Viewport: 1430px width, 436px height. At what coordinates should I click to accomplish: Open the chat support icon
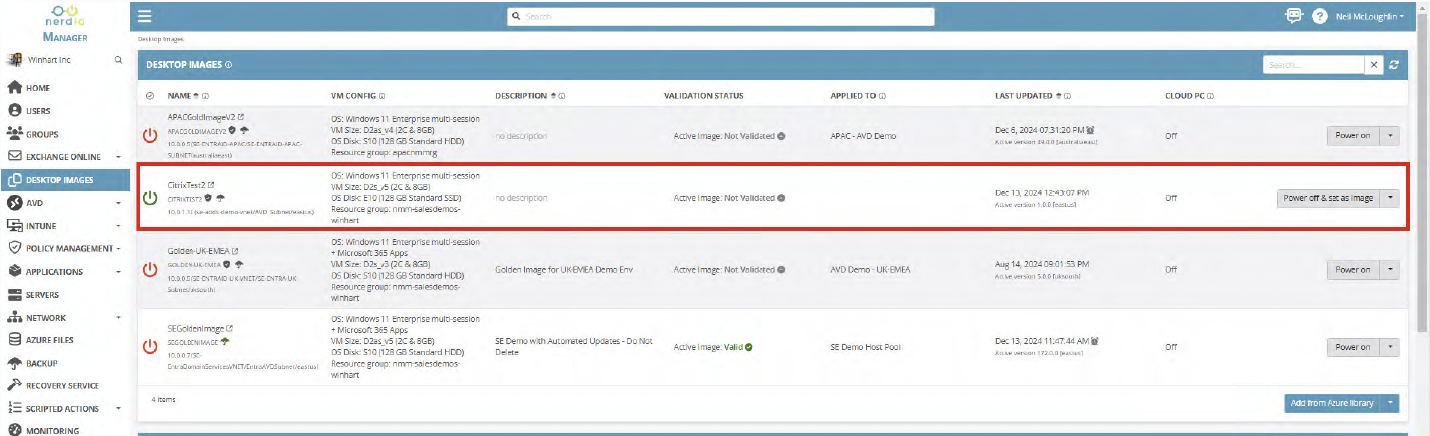tap(1294, 16)
